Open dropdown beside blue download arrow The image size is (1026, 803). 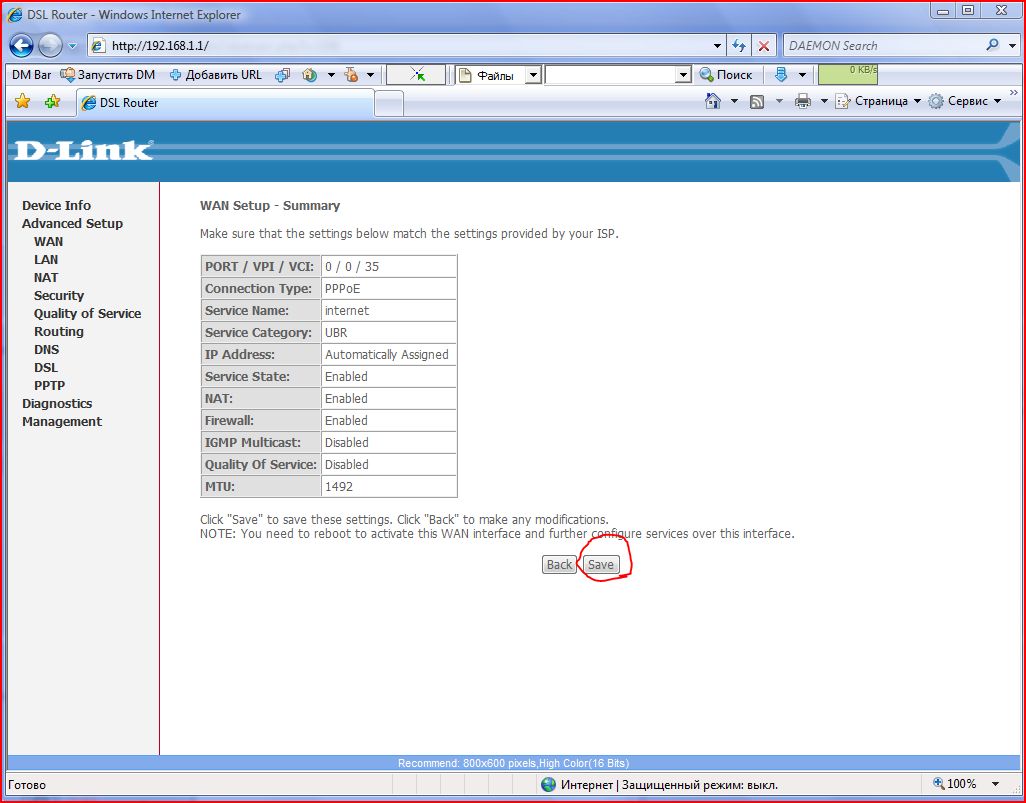[802, 75]
